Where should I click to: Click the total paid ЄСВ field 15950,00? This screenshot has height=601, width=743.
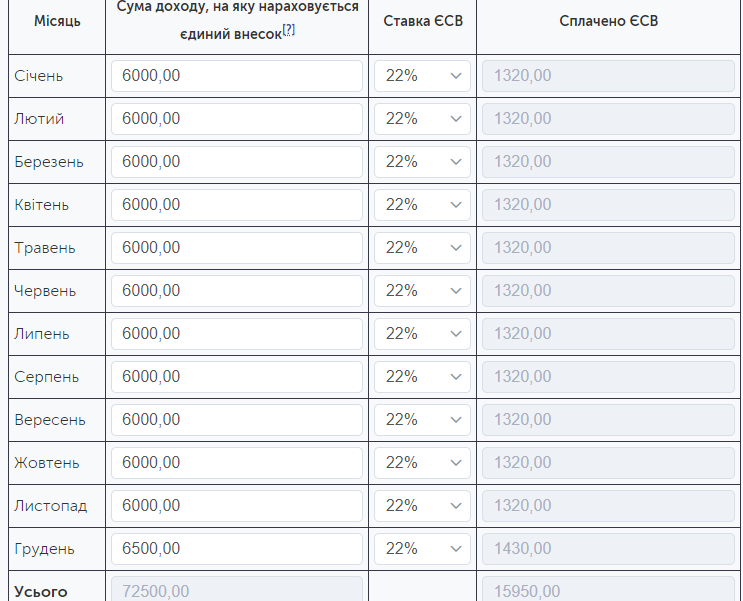(x=608, y=590)
